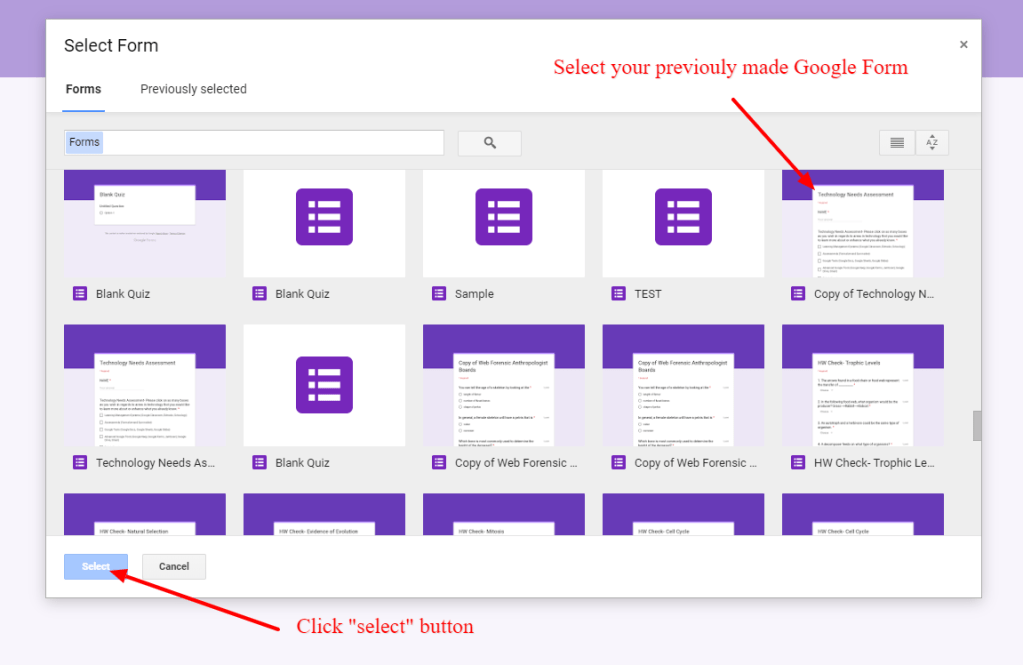The image size is (1023, 665).
Task: Select the first Blank Quiz preview thumbnail
Action: point(145,223)
